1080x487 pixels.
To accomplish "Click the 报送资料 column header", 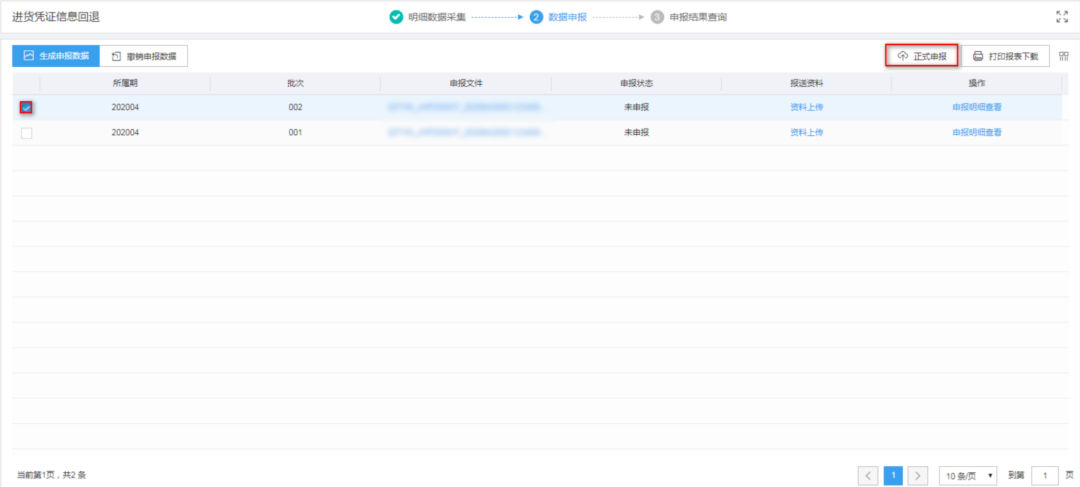I will click(807, 83).
